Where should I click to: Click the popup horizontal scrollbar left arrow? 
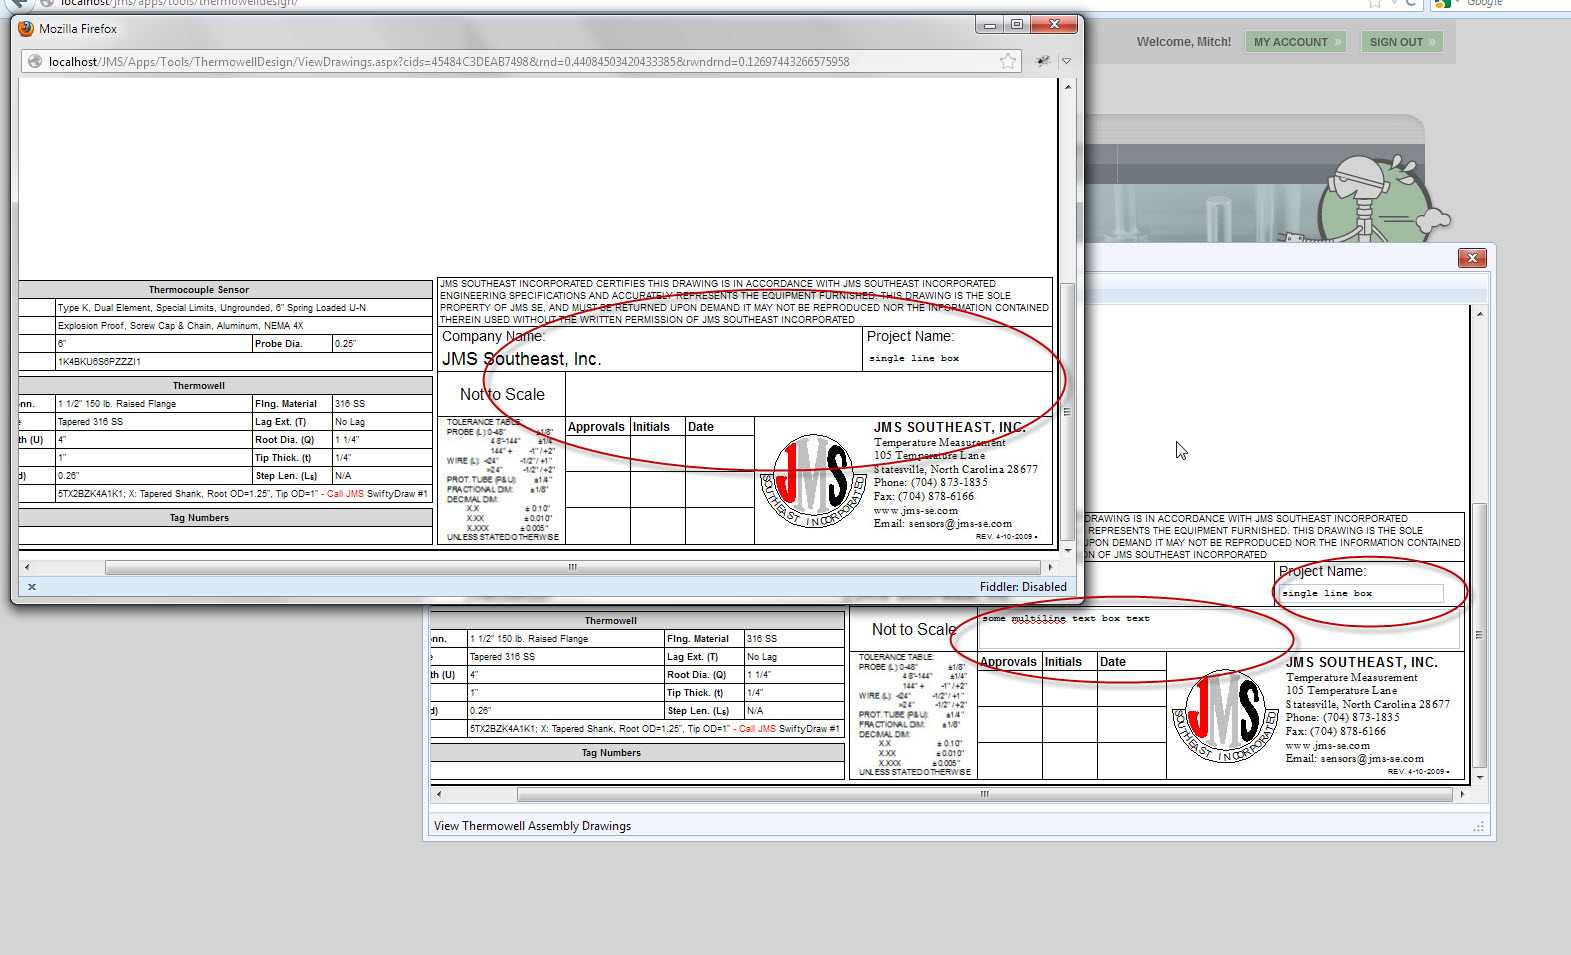click(x=27, y=567)
